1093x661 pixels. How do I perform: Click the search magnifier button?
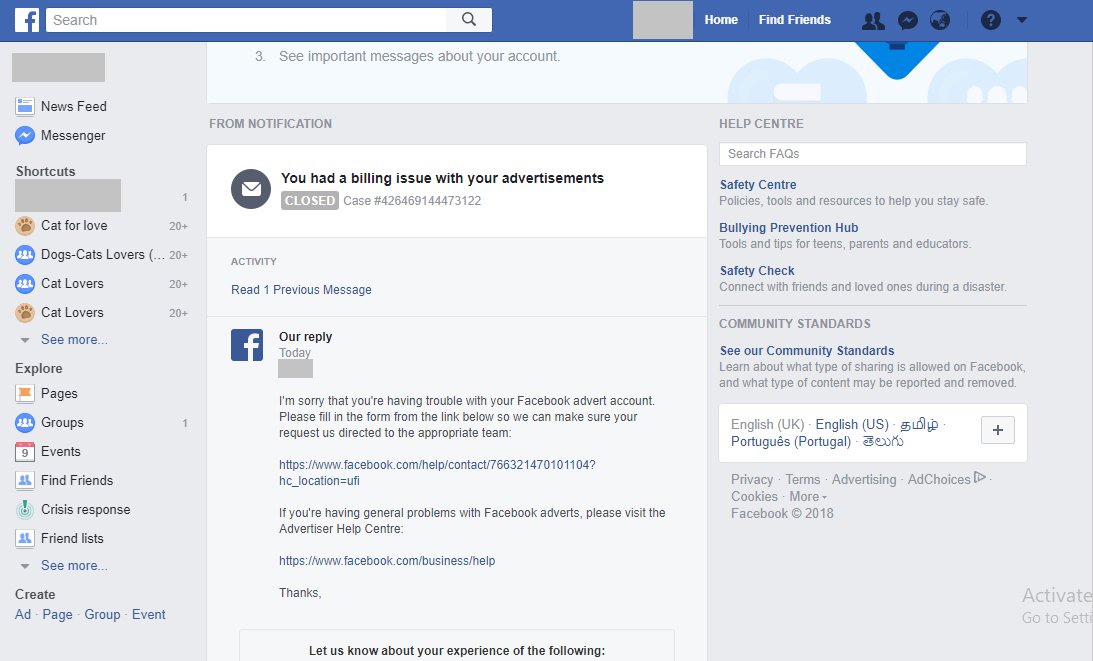[469, 20]
